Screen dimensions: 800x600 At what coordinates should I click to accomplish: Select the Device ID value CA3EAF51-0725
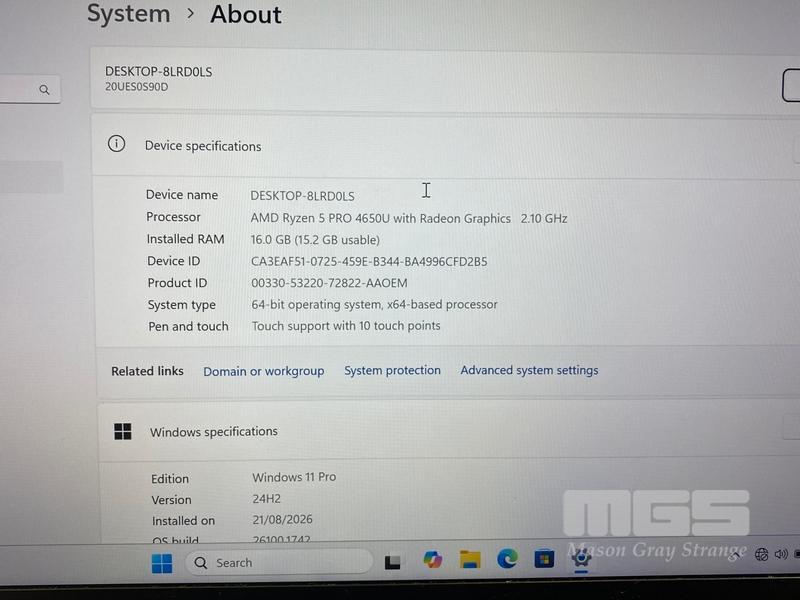(369, 262)
